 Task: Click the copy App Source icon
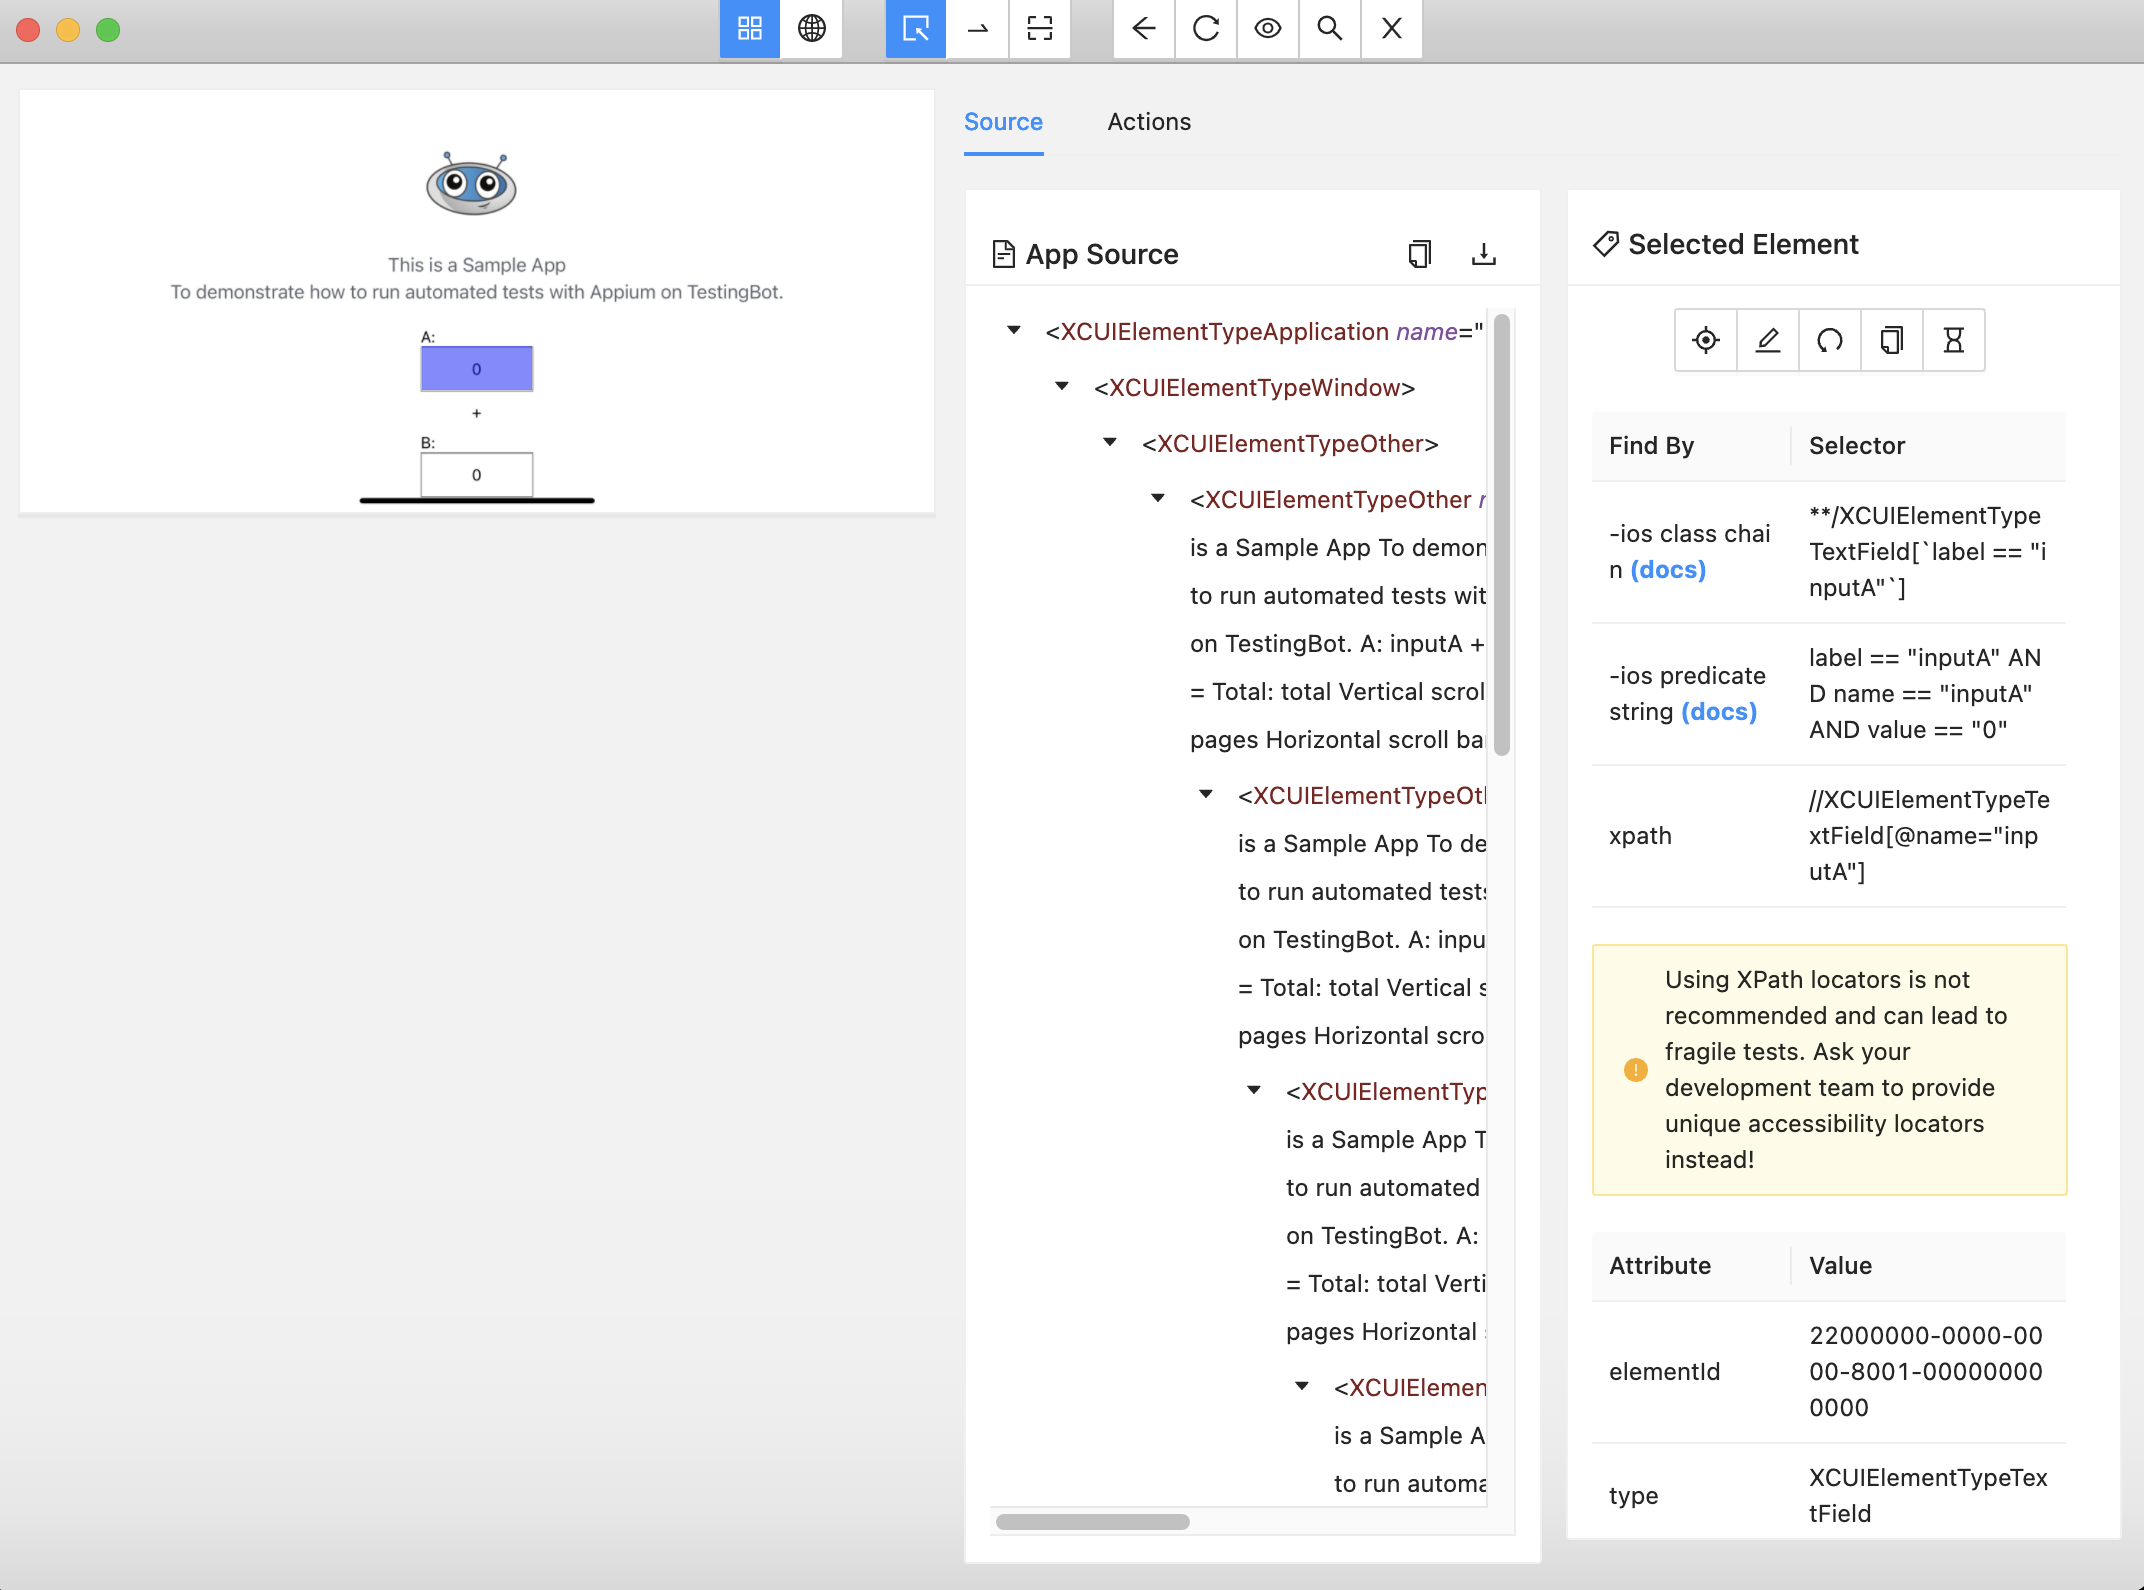tap(1419, 256)
